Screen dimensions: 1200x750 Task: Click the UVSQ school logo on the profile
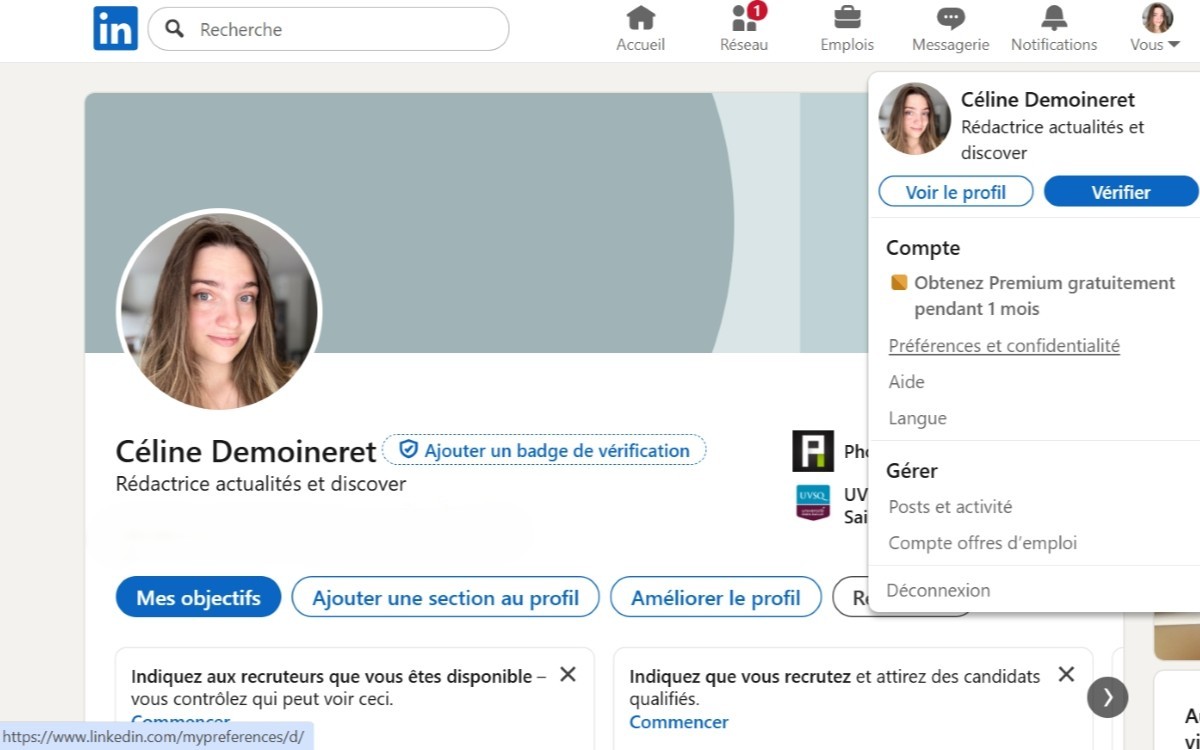pyautogui.click(x=813, y=503)
